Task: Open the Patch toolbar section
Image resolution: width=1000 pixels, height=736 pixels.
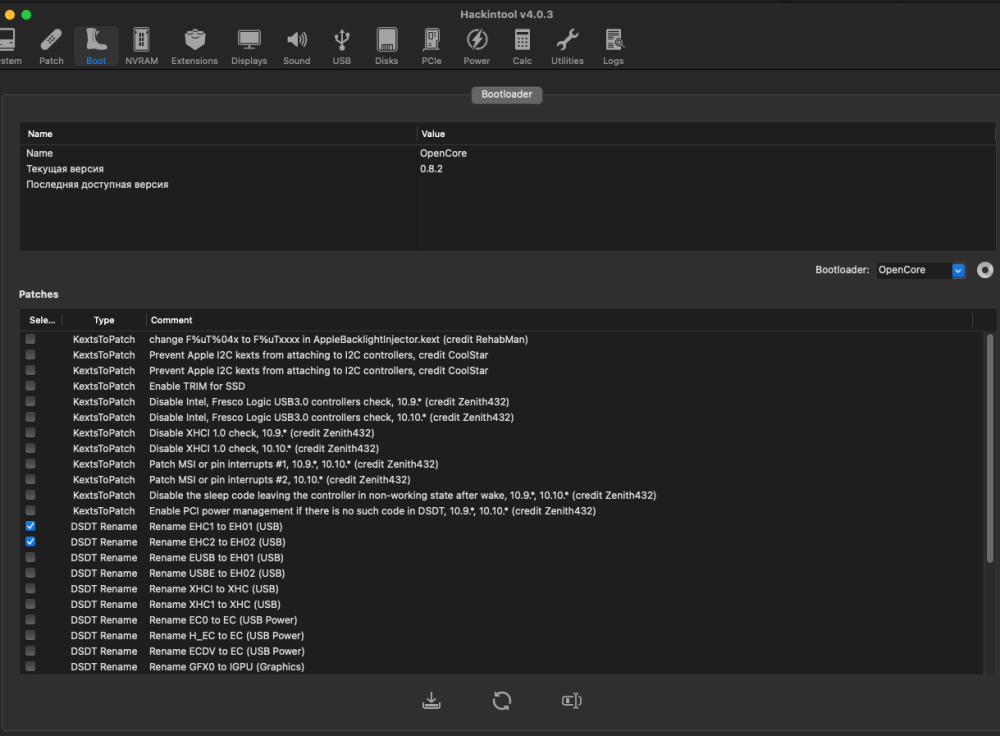Action: coord(51,47)
